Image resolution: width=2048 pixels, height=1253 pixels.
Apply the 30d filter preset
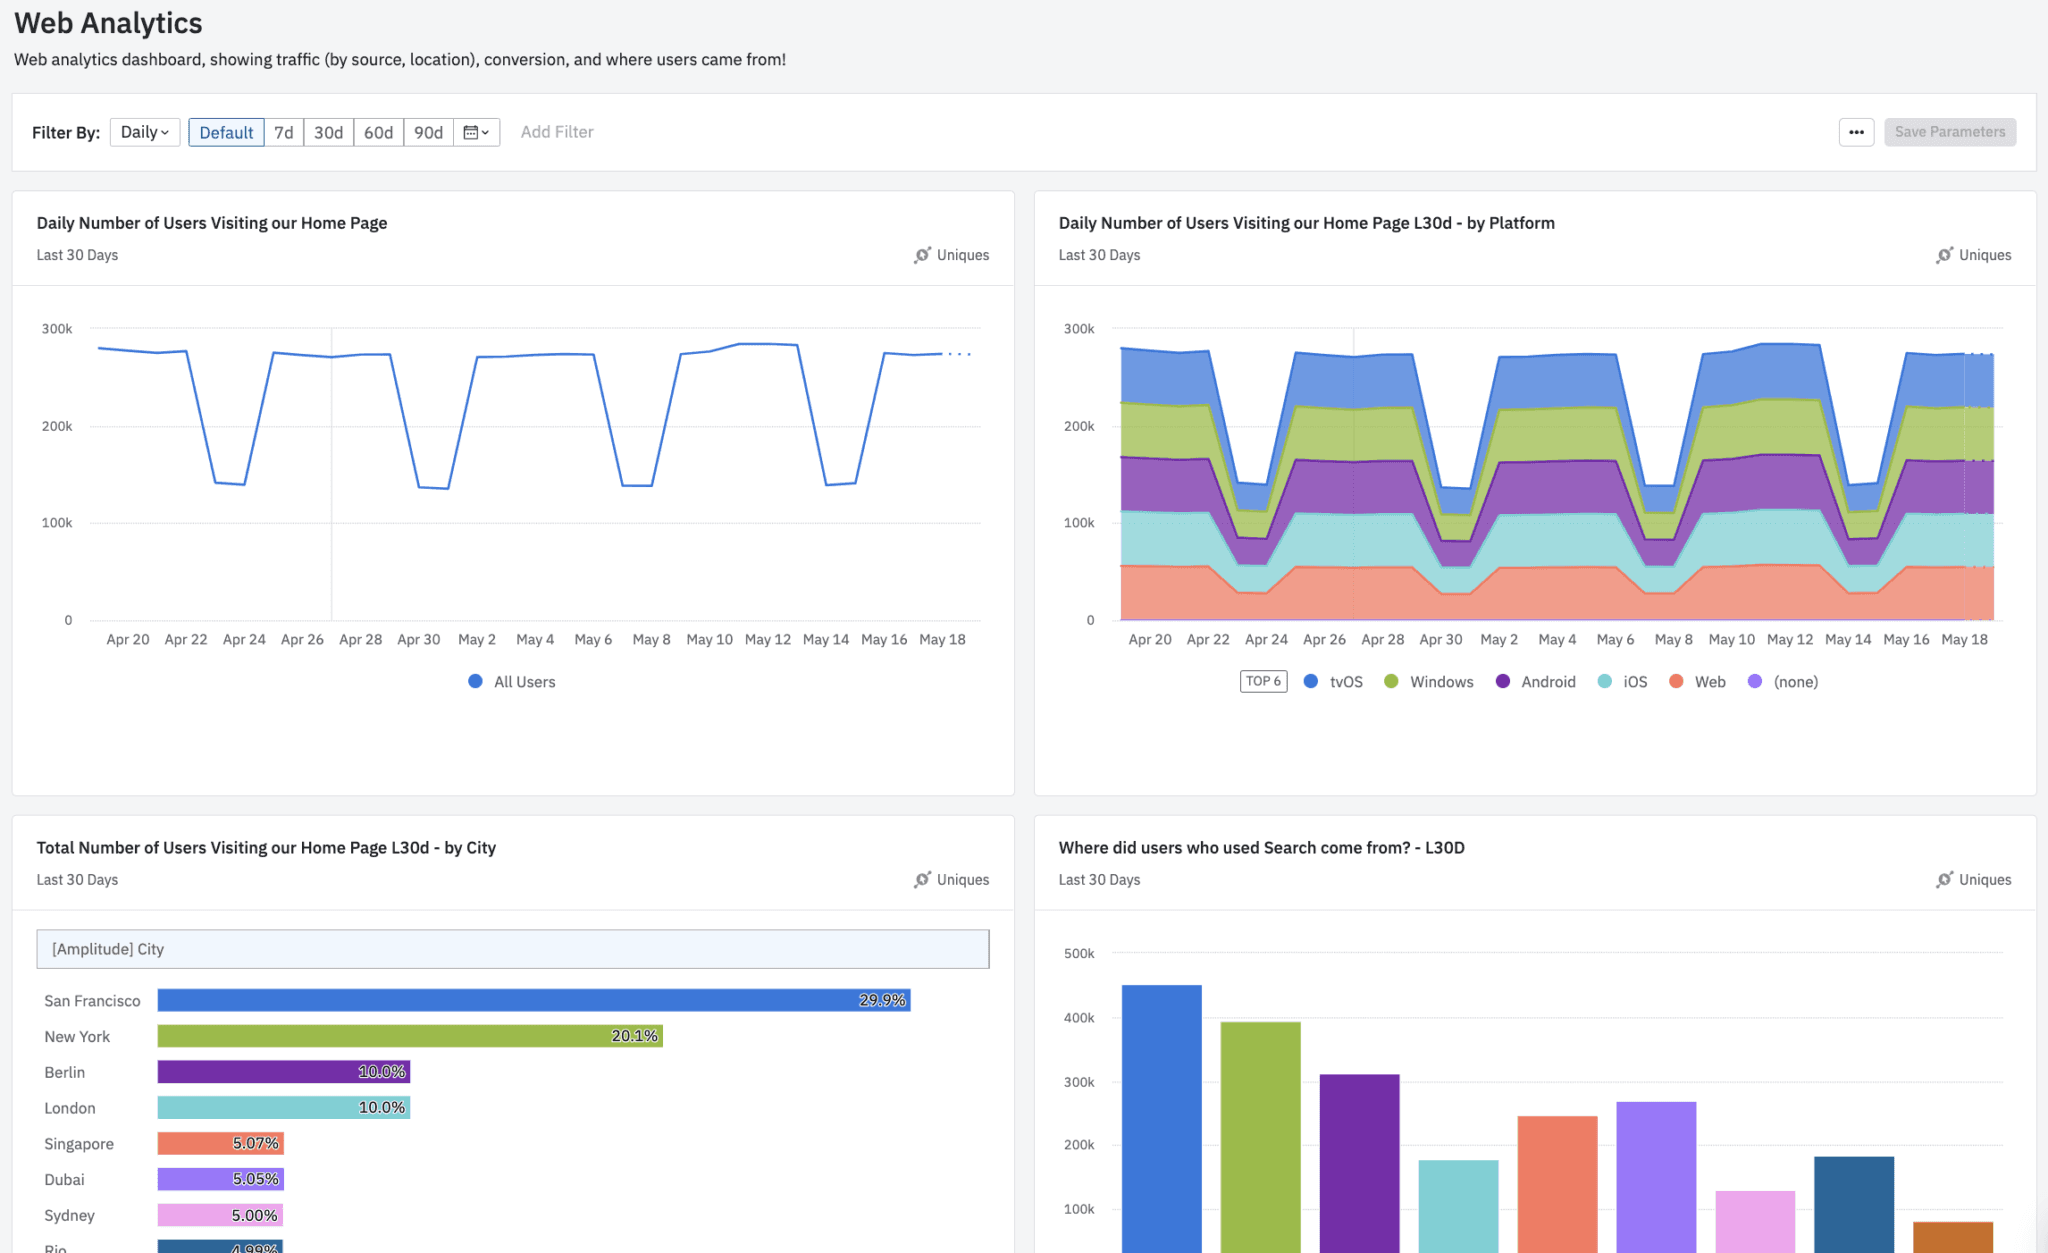329,131
